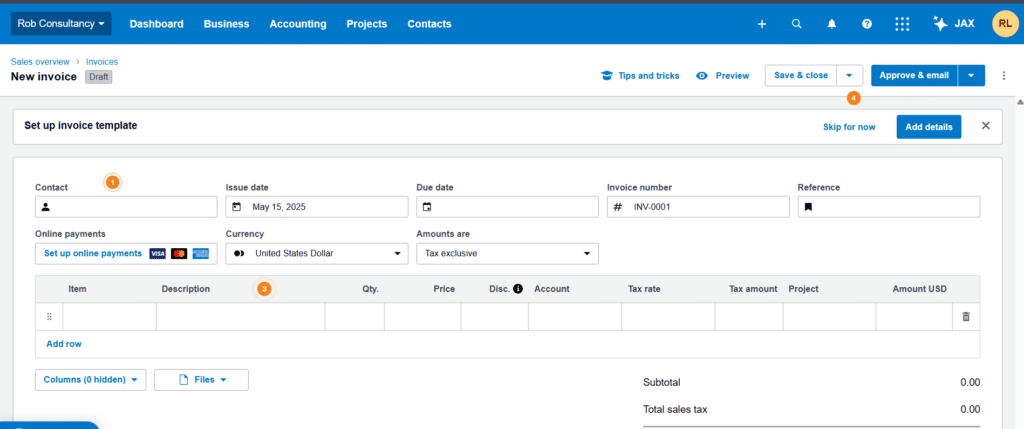Expand the Approve & email arrow
The image size is (1024, 429).
click(x=971, y=76)
